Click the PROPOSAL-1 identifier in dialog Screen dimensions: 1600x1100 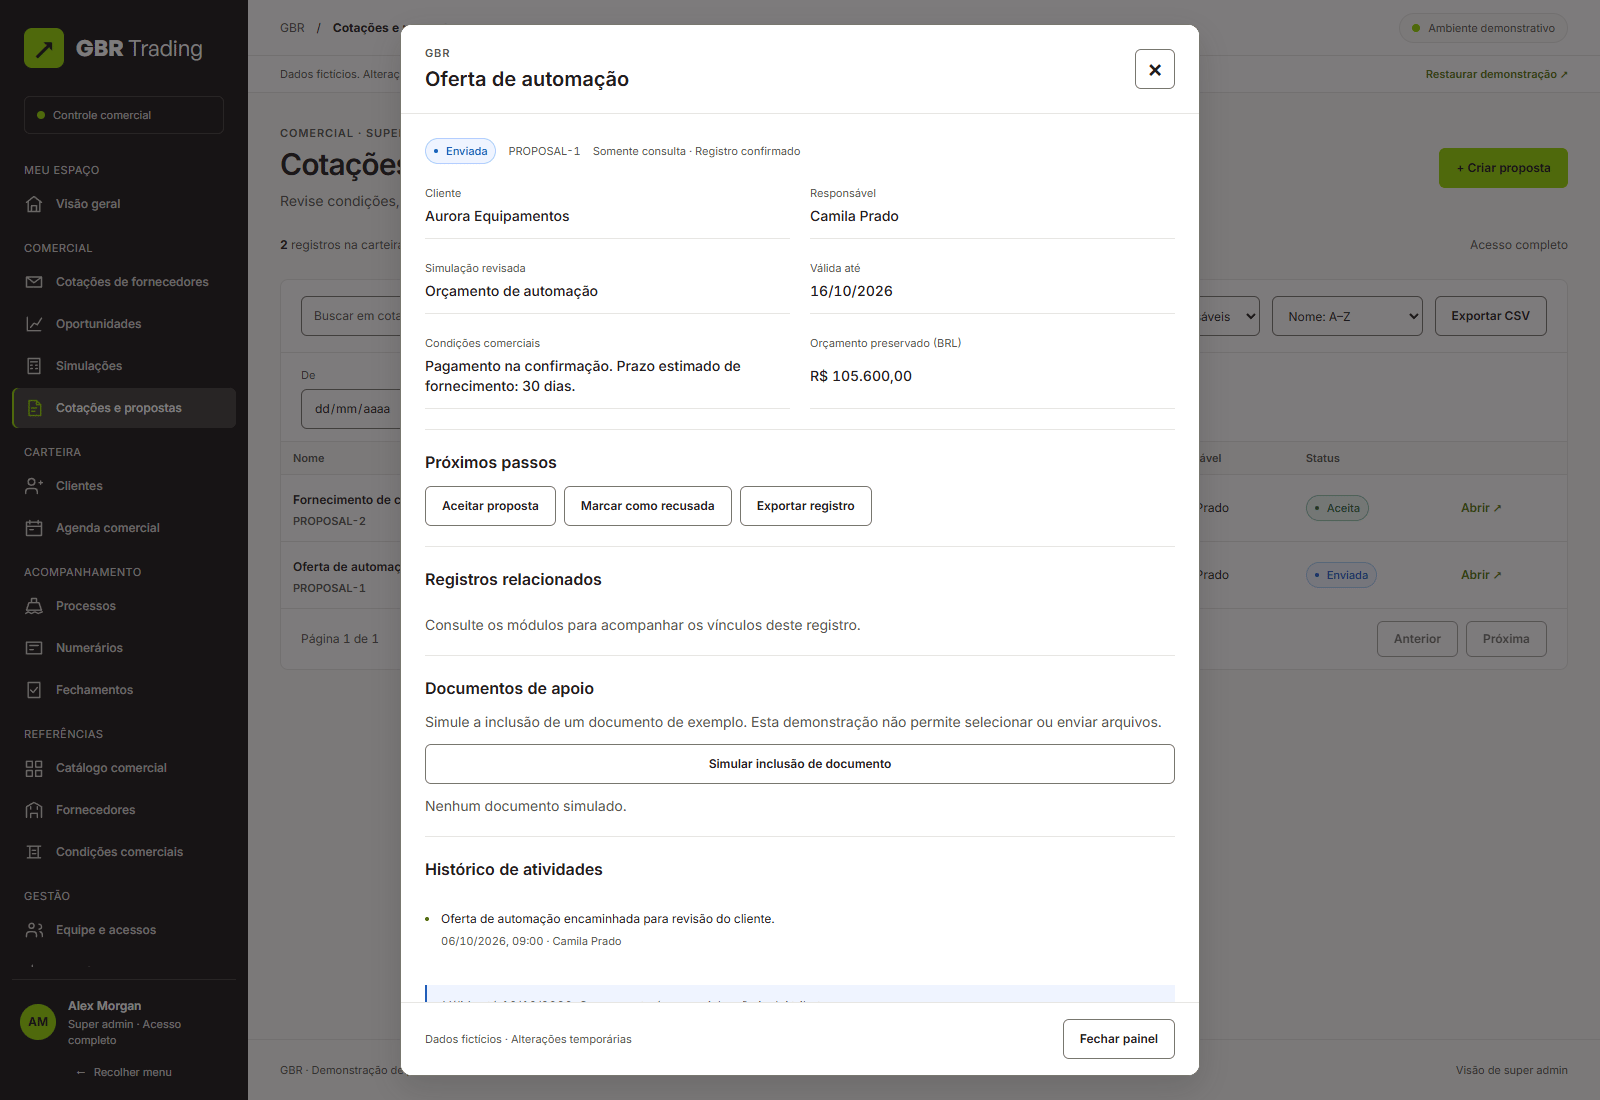pyautogui.click(x=544, y=151)
